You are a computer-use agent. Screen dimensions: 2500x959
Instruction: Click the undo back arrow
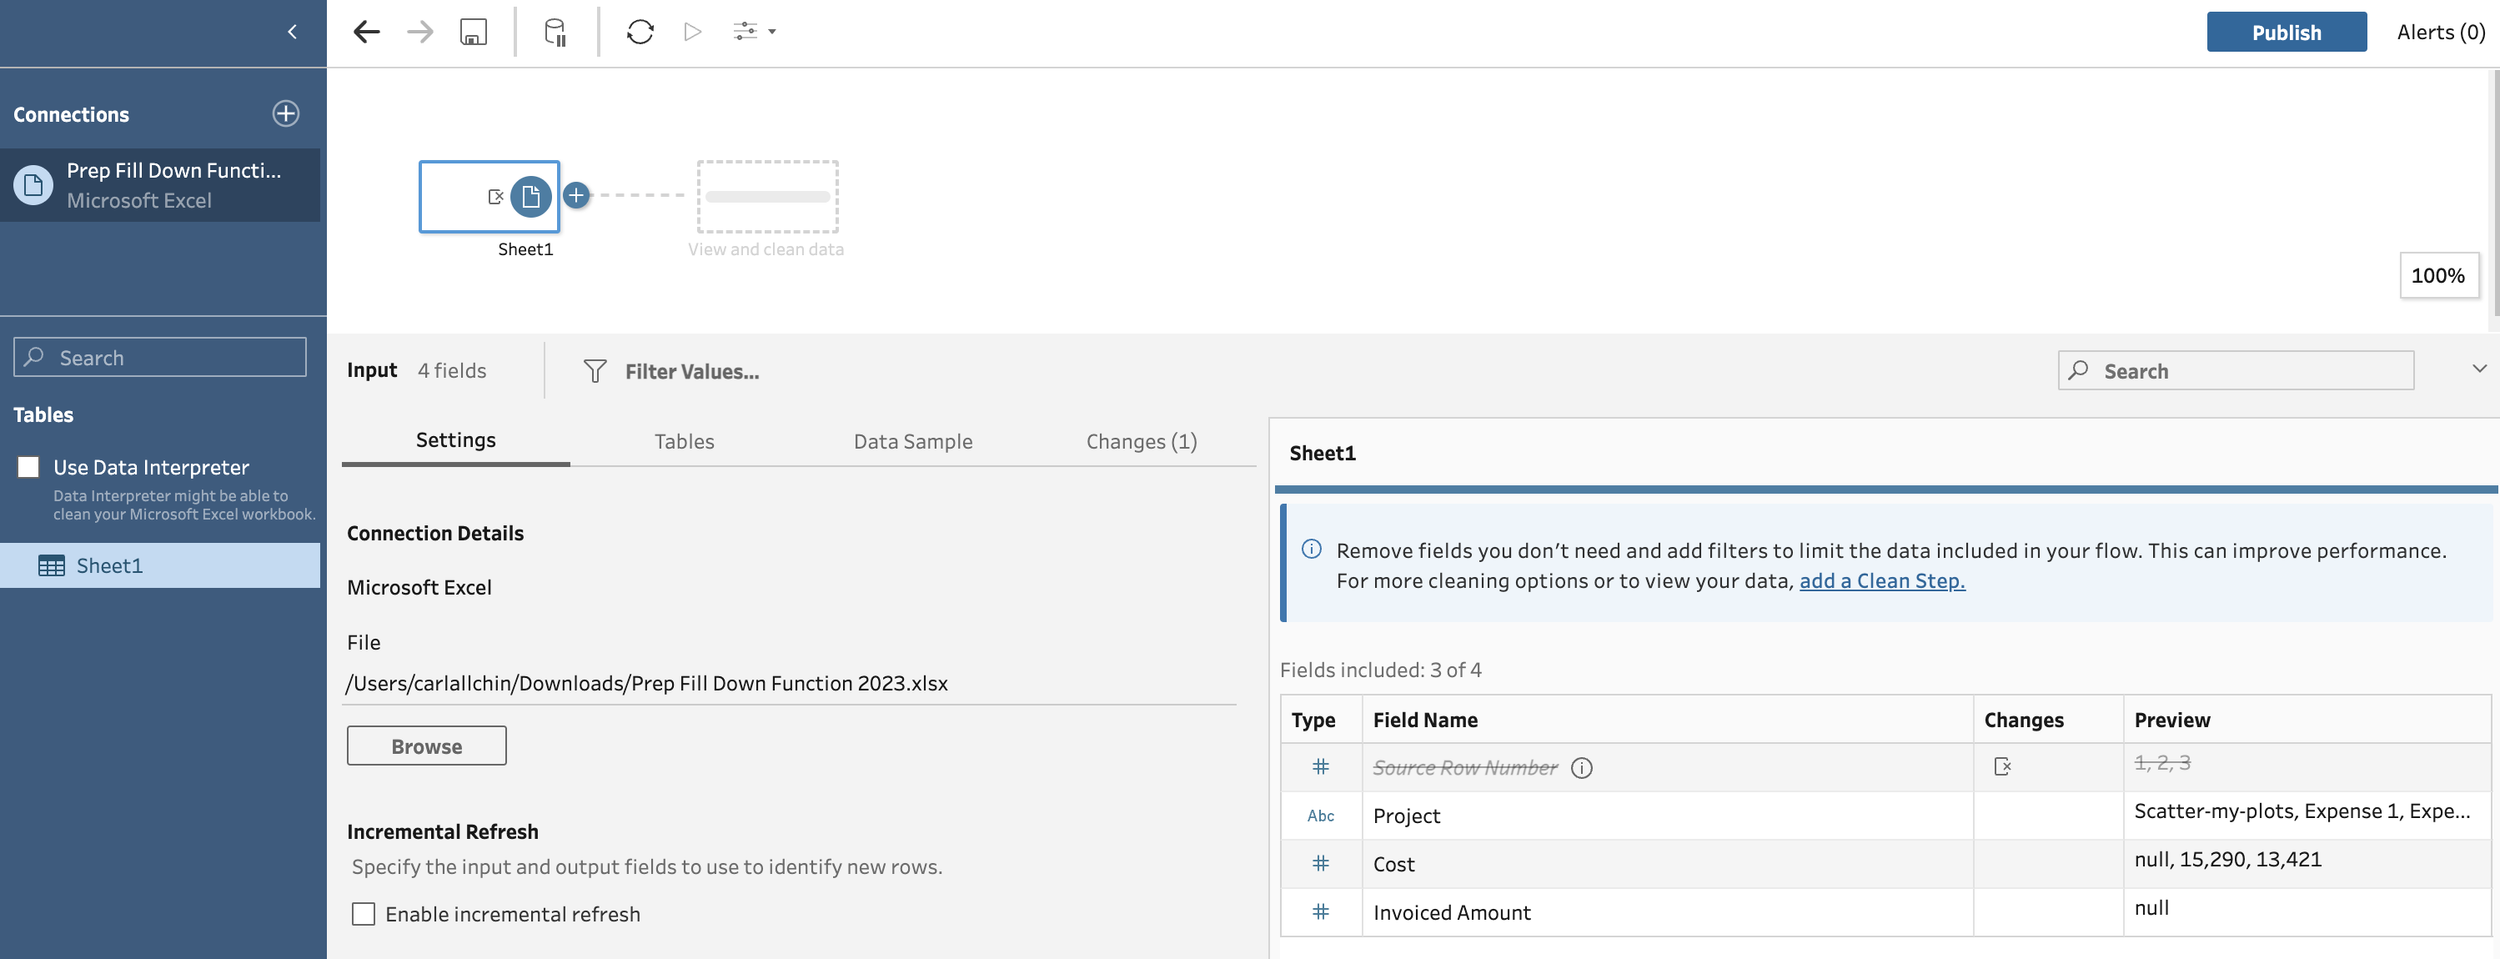tap(367, 32)
